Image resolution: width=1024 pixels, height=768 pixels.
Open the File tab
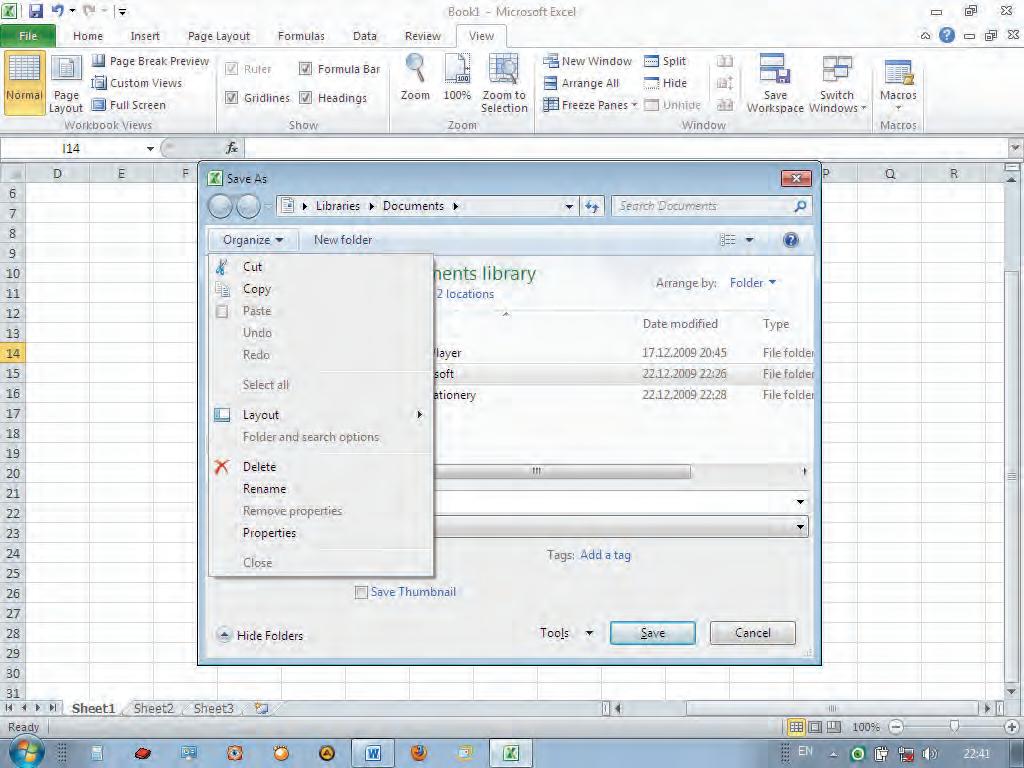click(x=28, y=36)
